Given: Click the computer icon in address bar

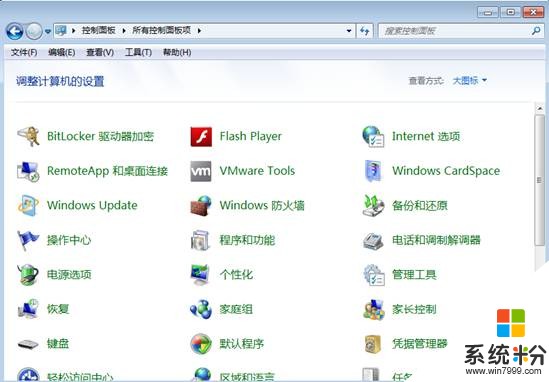Looking at the screenshot, I should (x=61, y=31).
